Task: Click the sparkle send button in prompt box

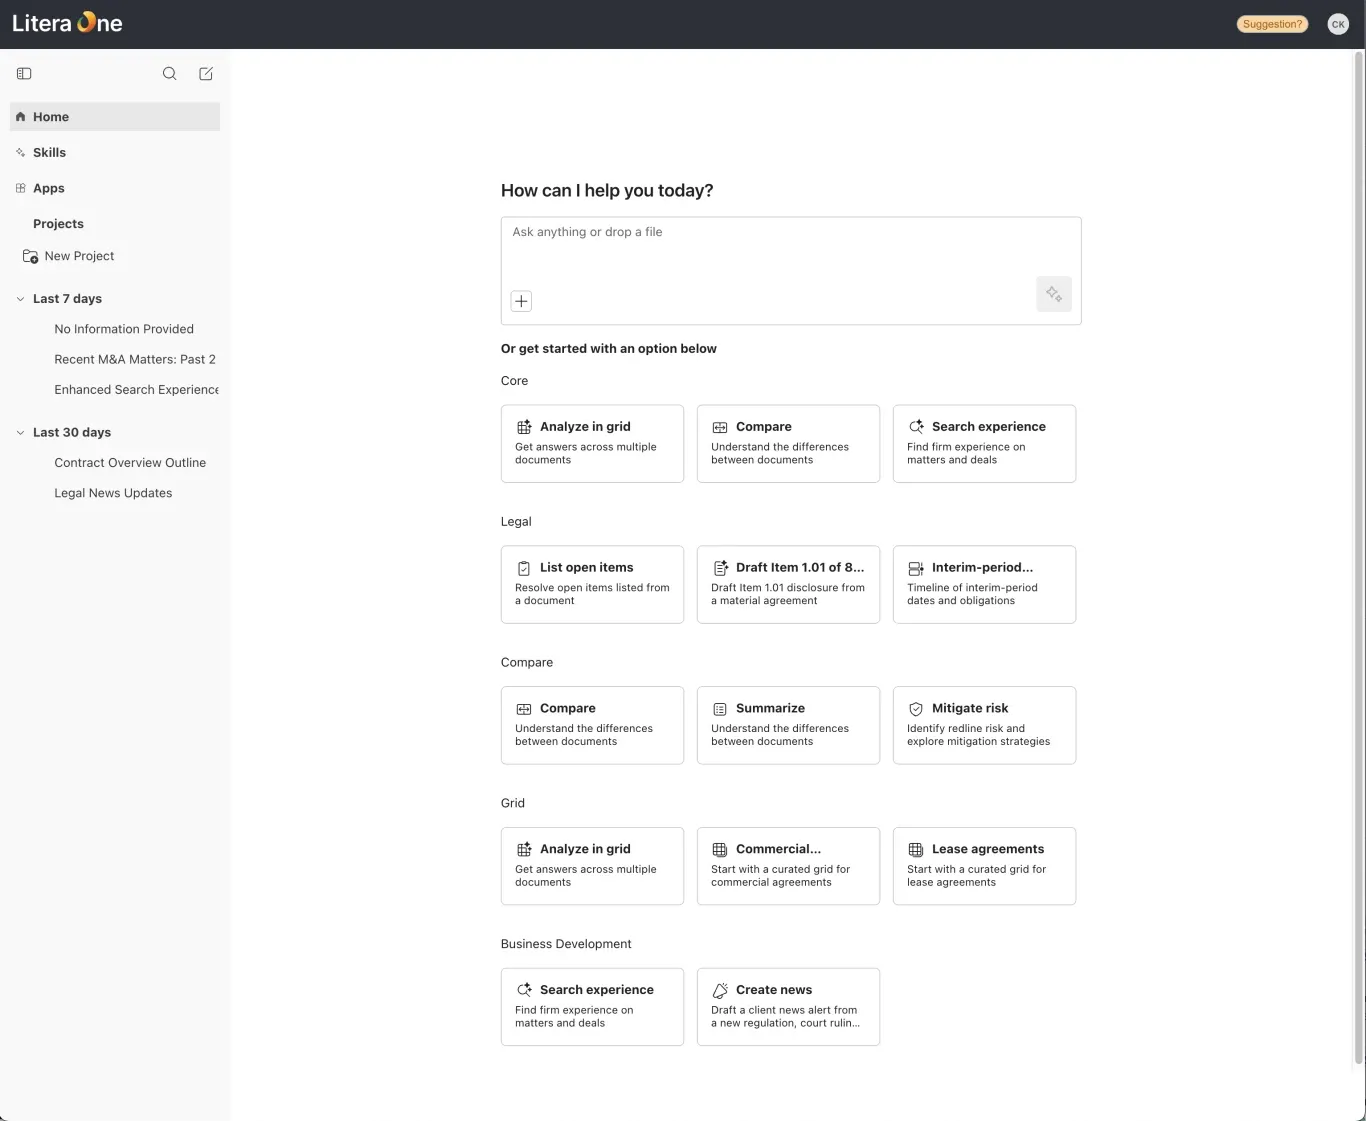Action: (1054, 294)
